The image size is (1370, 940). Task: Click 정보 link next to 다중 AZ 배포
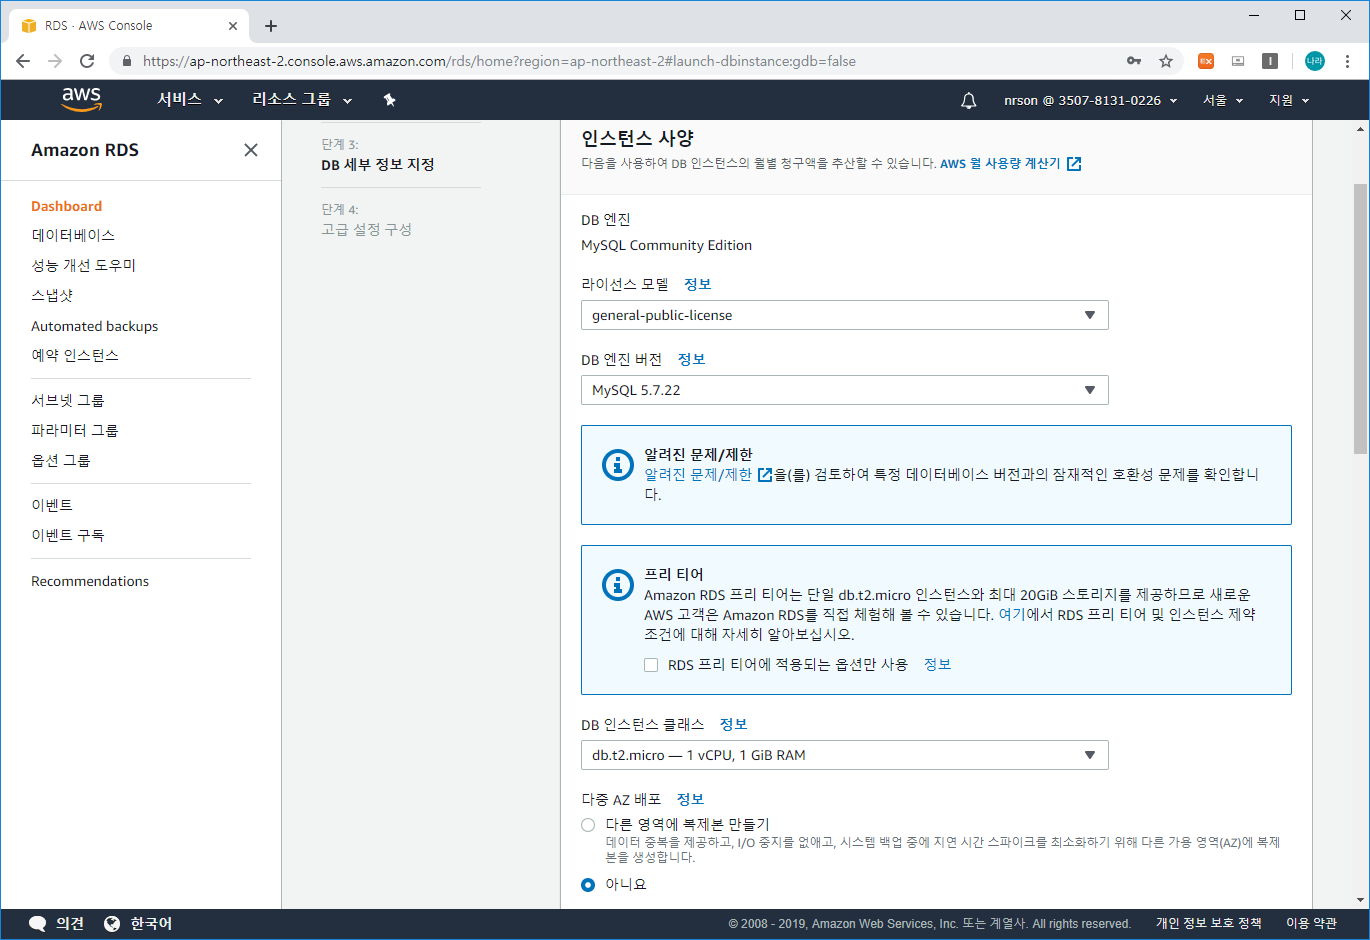click(690, 799)
